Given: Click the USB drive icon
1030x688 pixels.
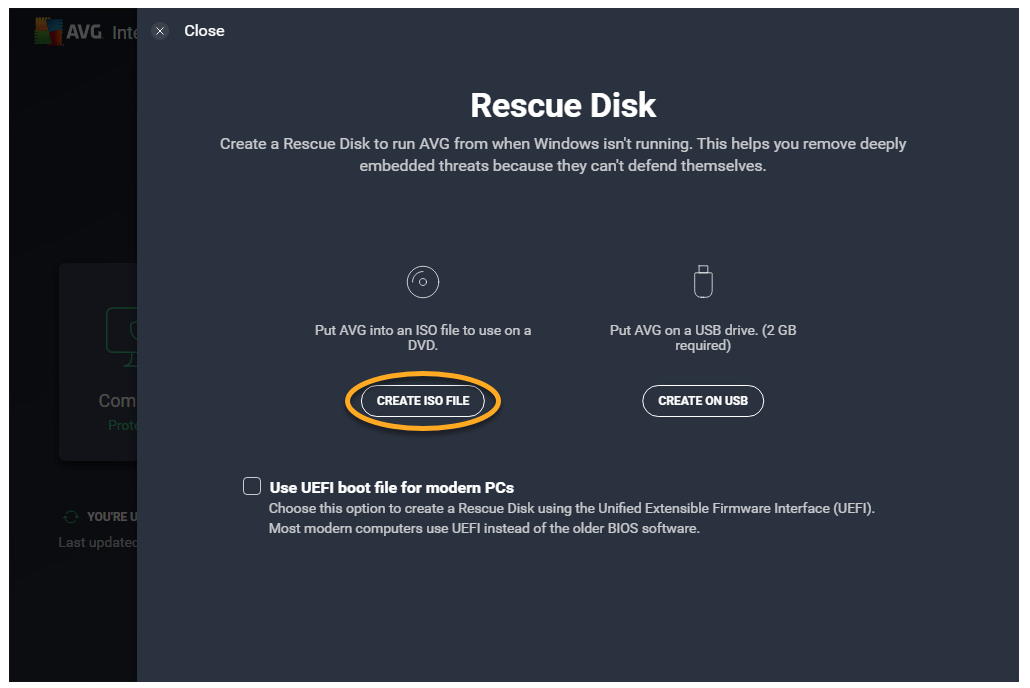Looking at the screenshot, I should (x=703, y=282).
